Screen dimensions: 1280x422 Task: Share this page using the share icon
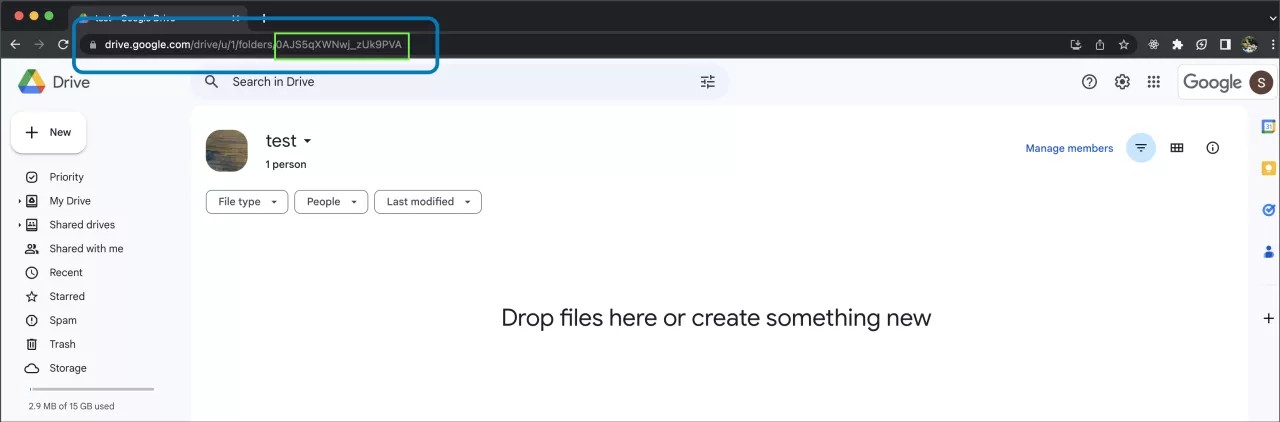[x=1100, y=44]
